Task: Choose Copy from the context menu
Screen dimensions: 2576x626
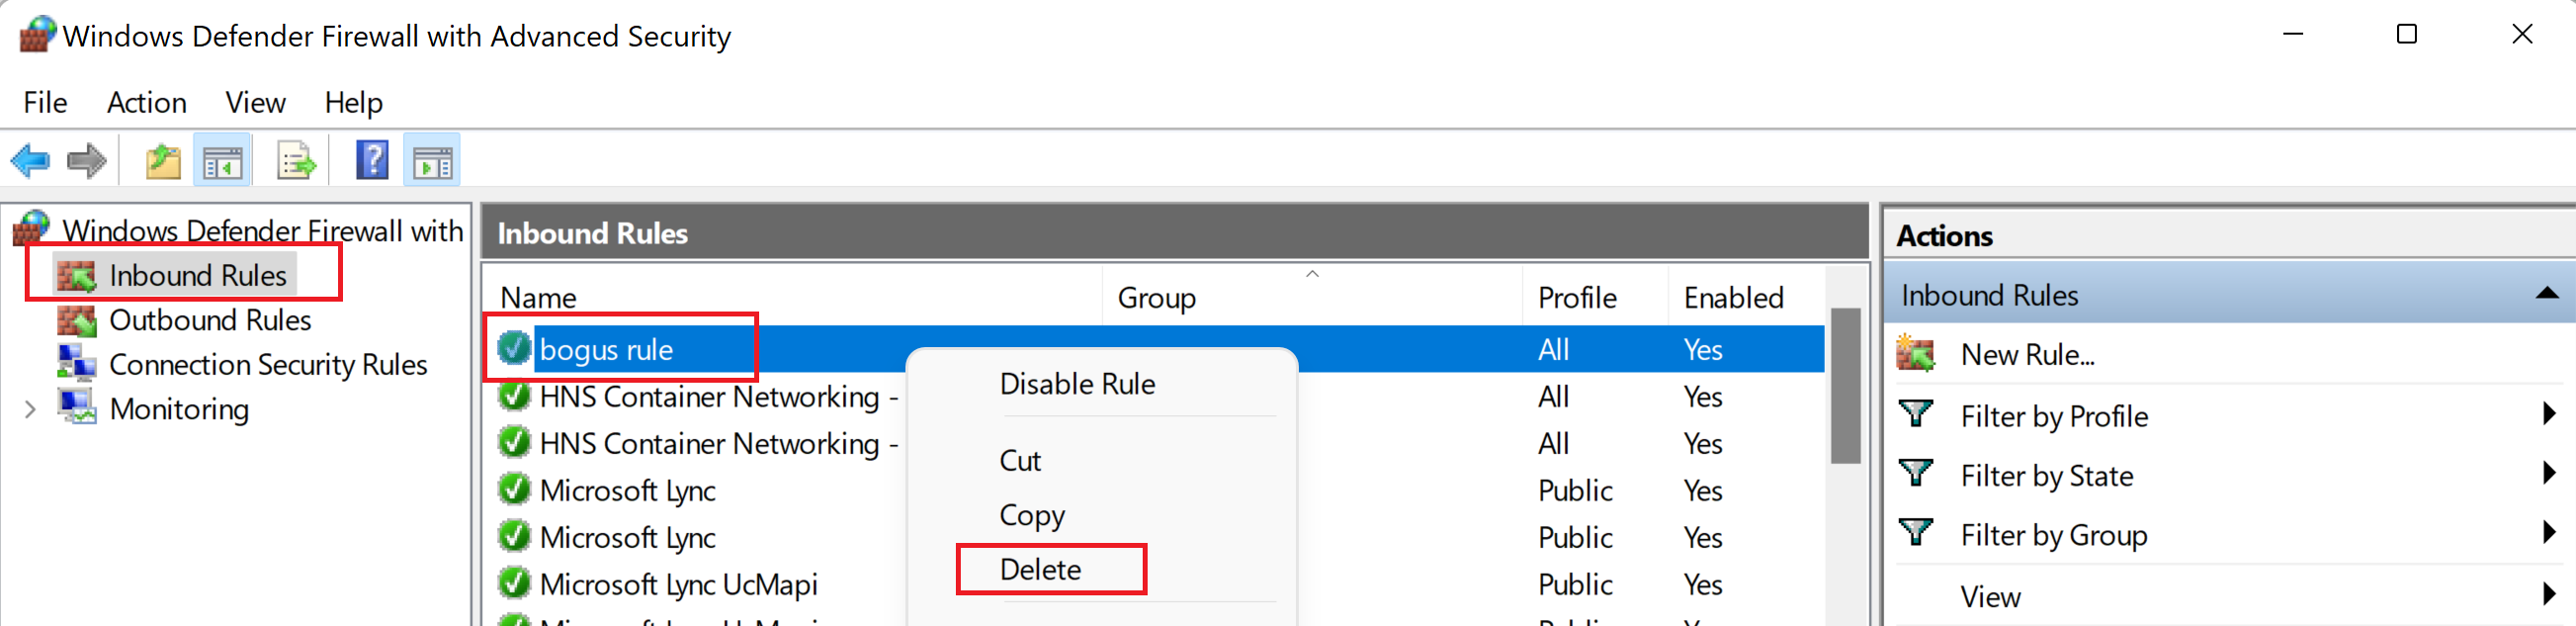Action: click(1032, 515)
